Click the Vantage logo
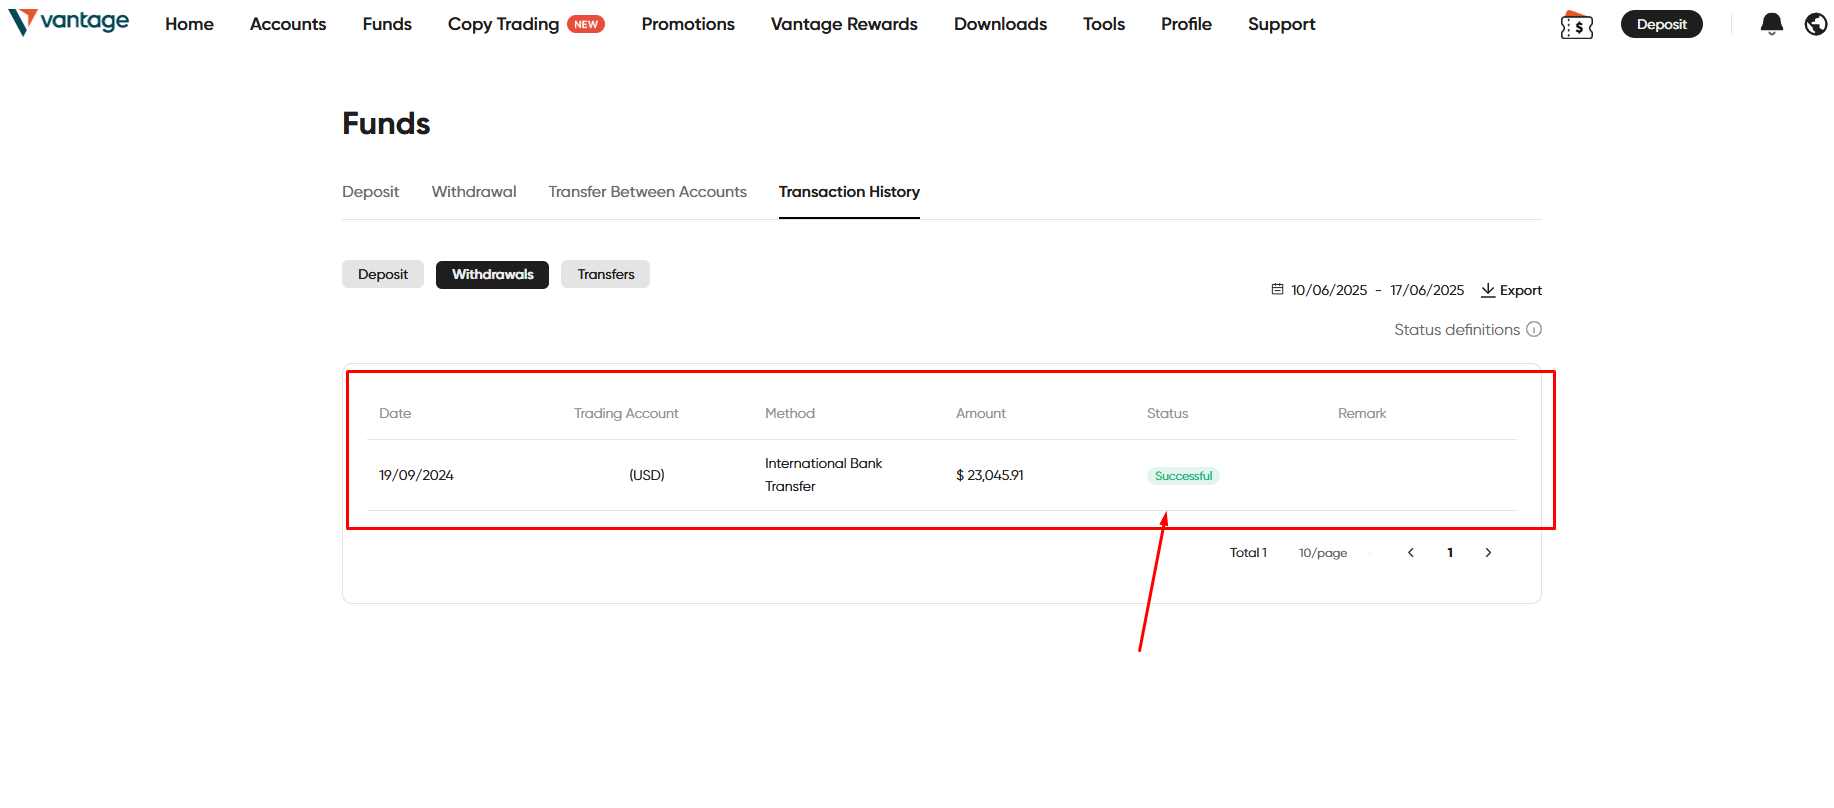 [x=68, y=22]
